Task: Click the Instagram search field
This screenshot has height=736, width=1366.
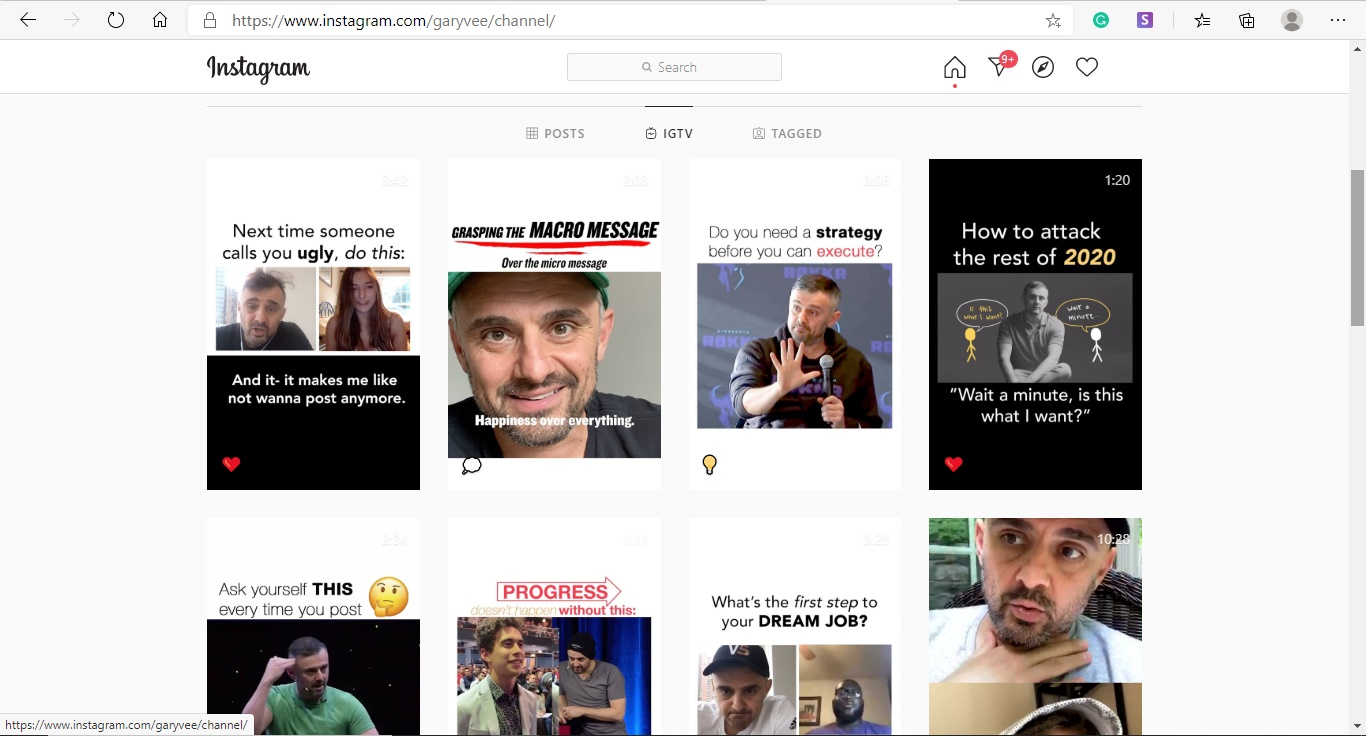Action: coord(674,67)
